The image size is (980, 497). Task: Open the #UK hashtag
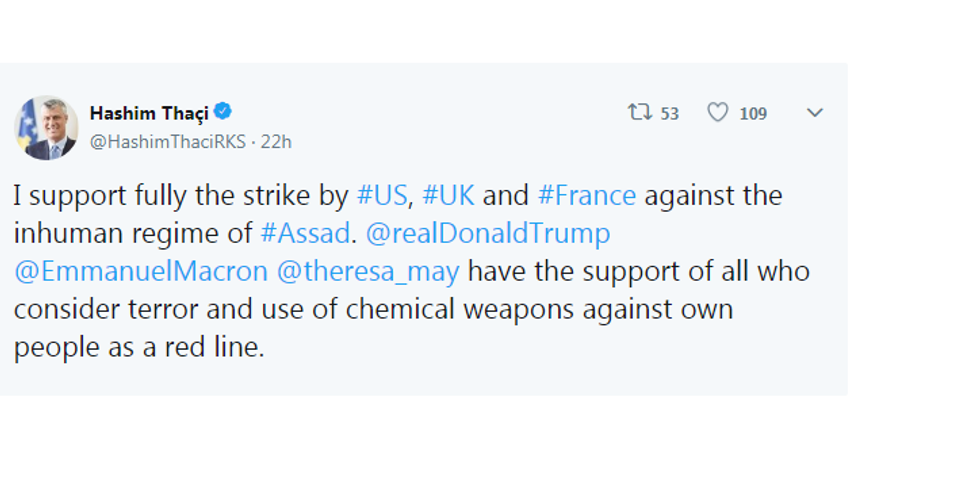[x=448, y=195]
